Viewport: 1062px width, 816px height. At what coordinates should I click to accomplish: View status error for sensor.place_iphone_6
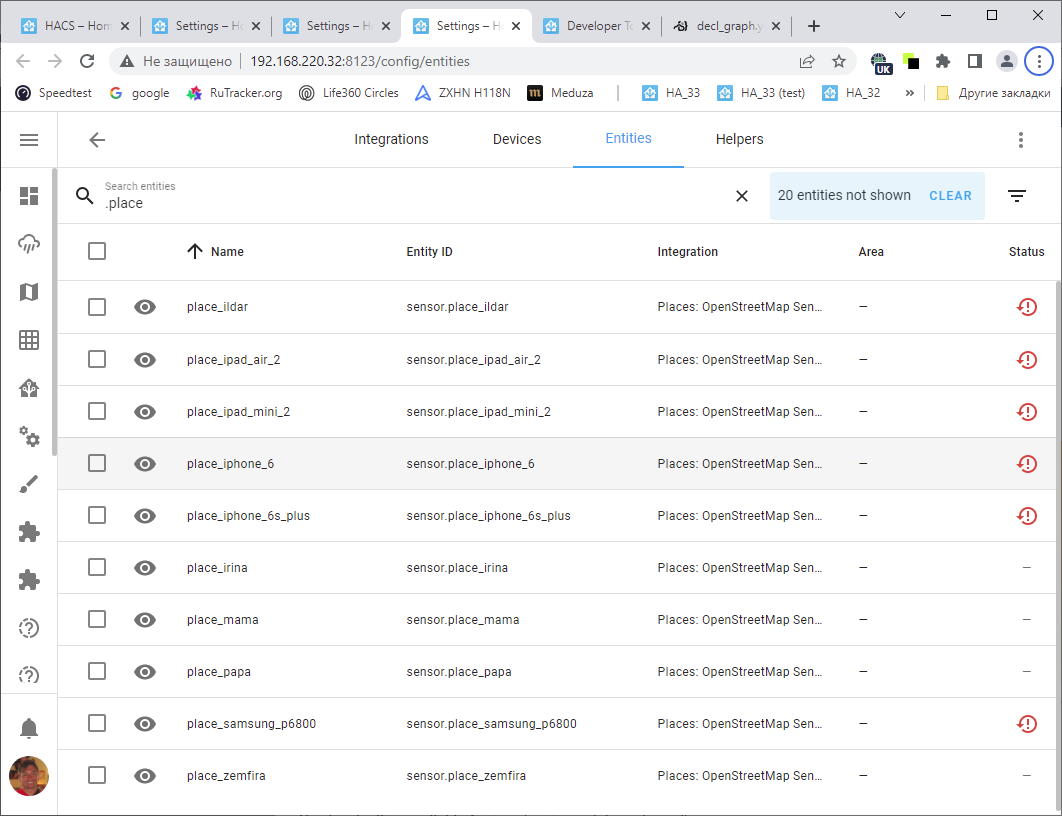(1027, 463)
